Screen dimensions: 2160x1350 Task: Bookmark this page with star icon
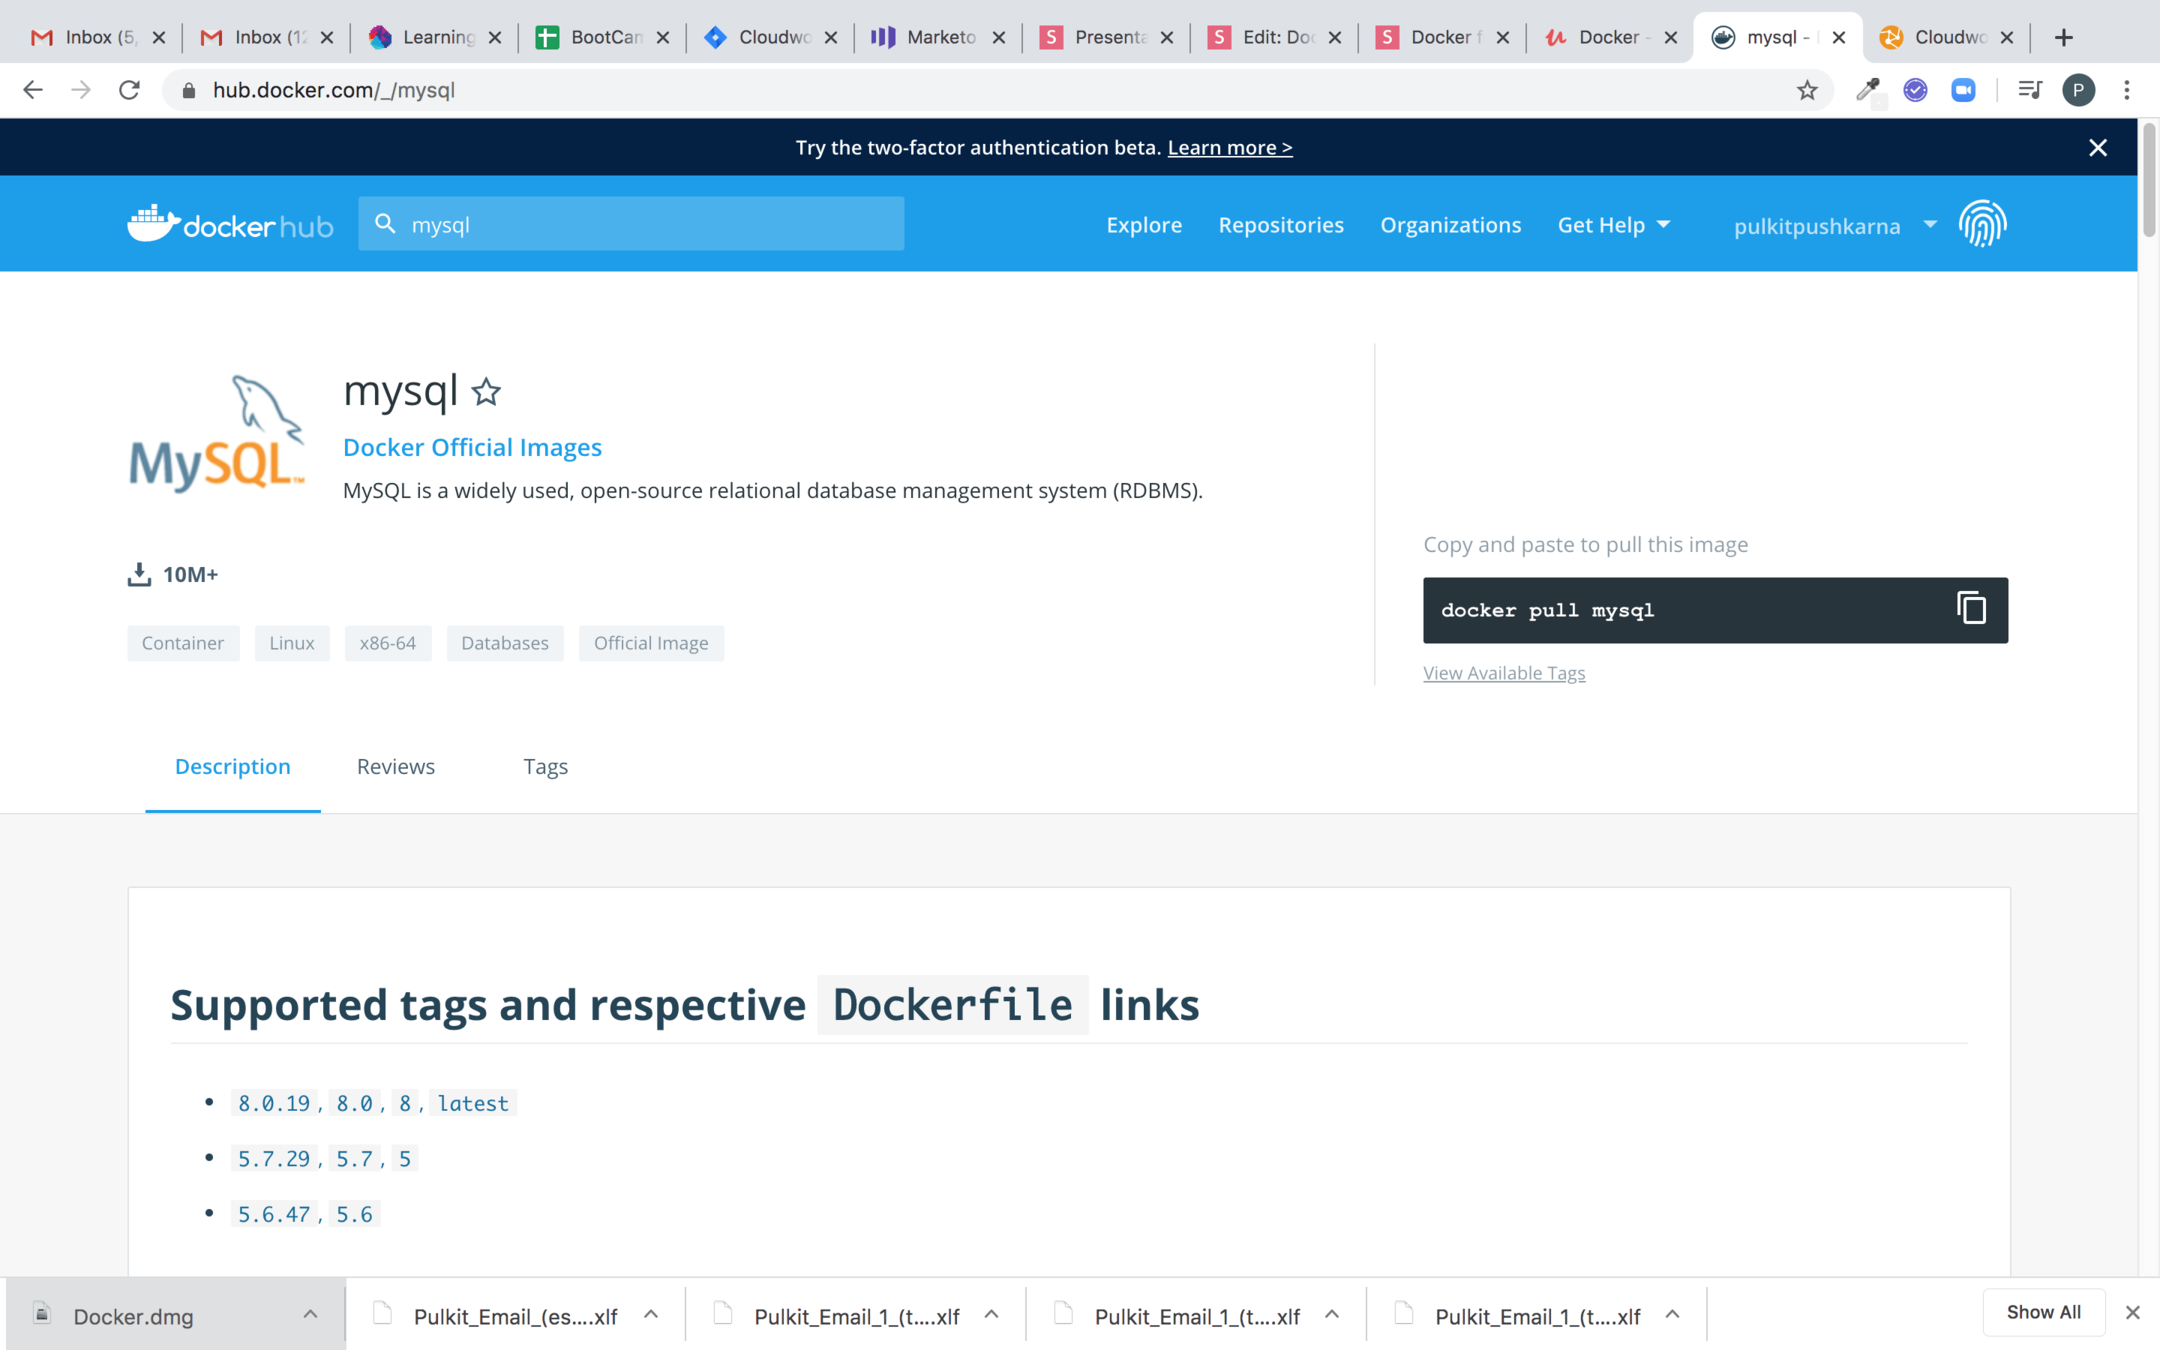1806,90
